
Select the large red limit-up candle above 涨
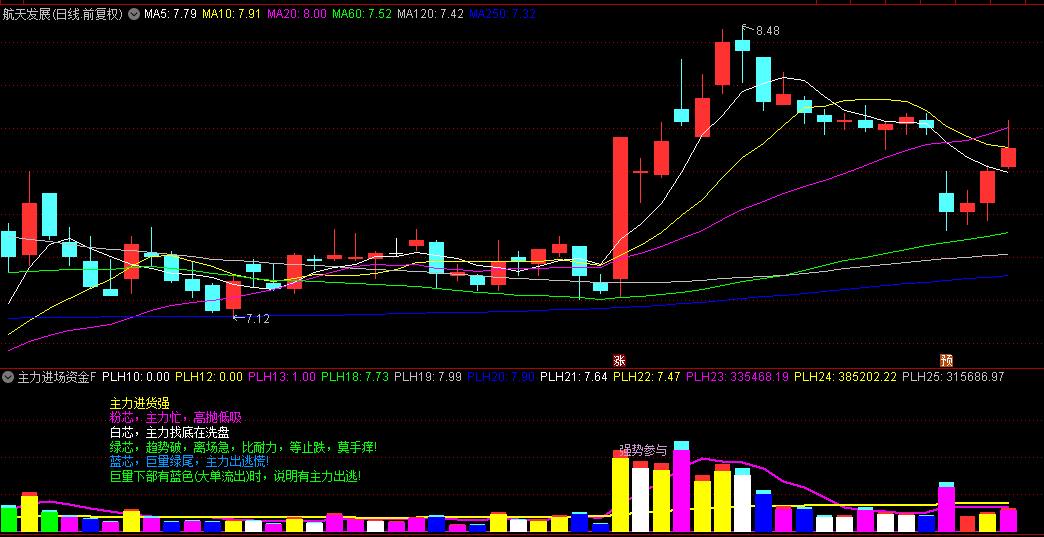pyautogui.click(x=620, y=208)
